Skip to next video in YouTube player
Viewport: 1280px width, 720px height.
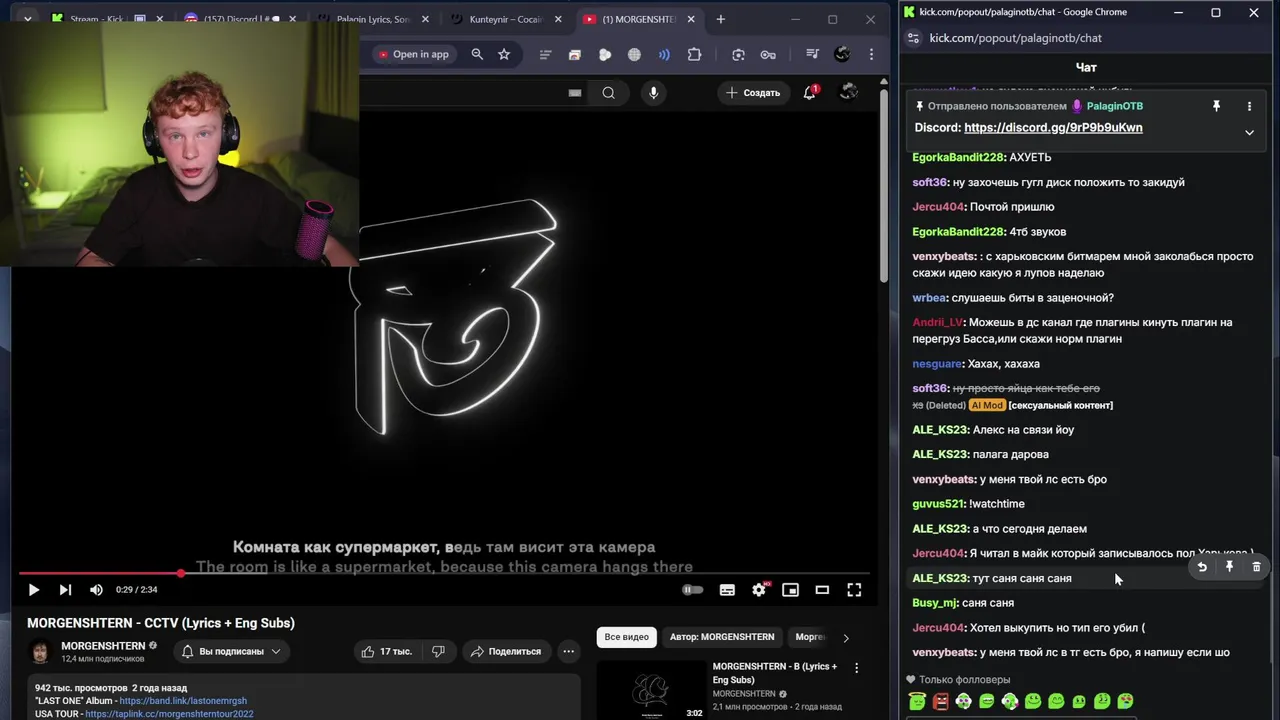click(x=65, y=590)
